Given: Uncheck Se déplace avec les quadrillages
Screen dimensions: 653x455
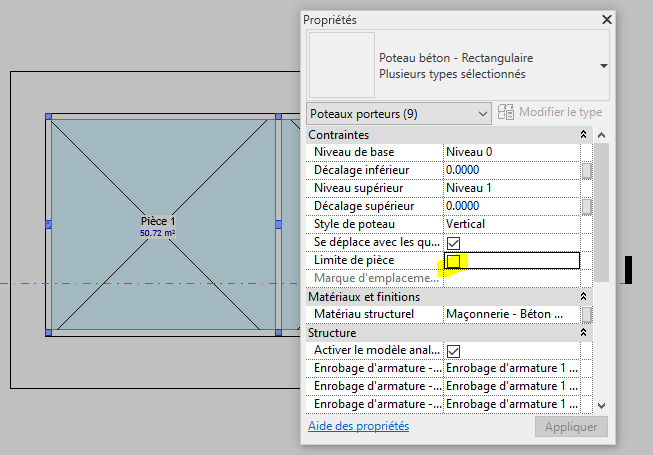Looking at the screenshot, I should click(453, 243).
